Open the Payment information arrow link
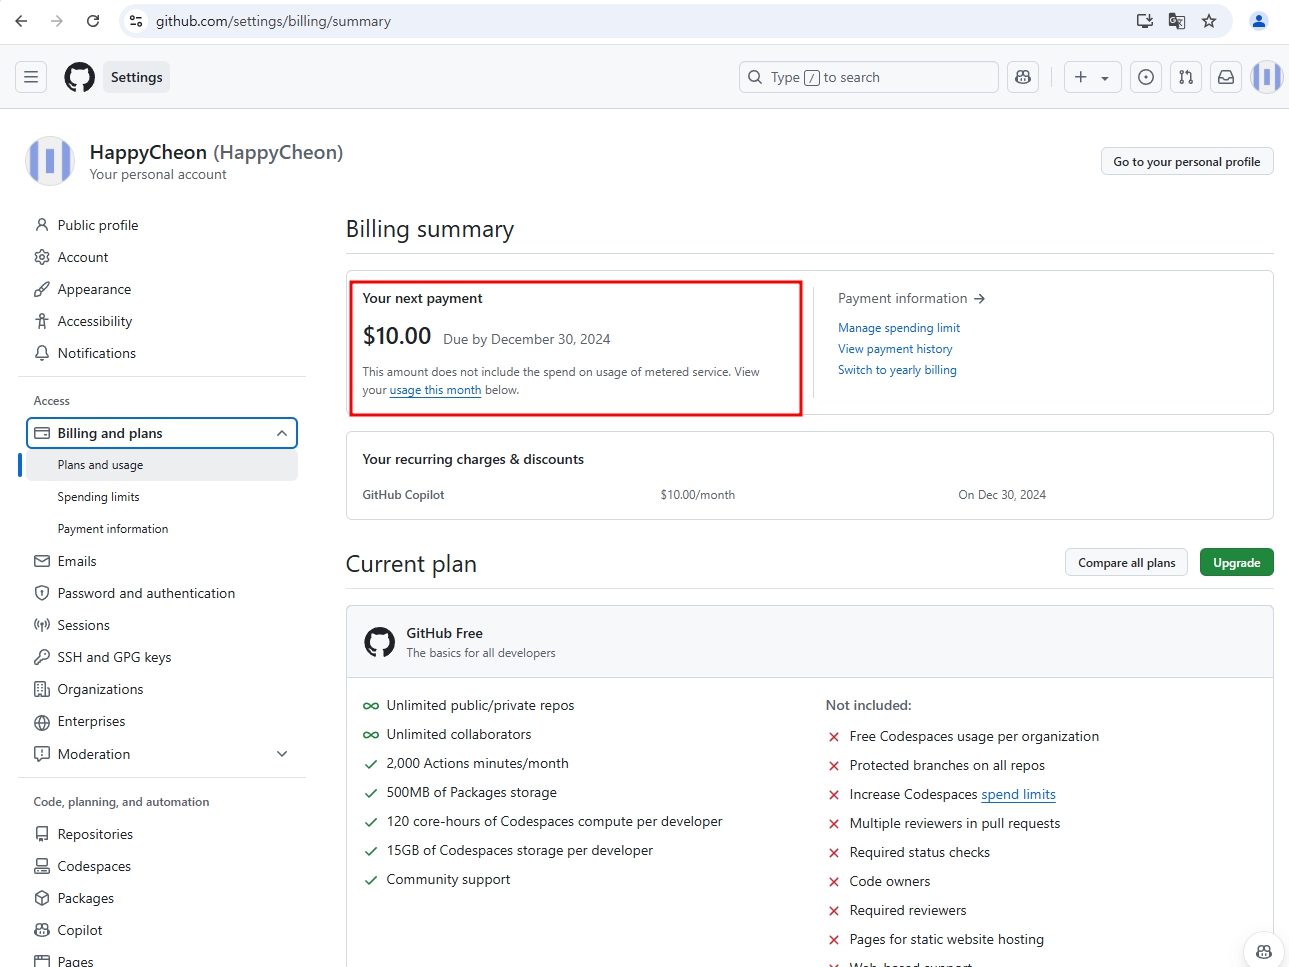 pos(911,298)
